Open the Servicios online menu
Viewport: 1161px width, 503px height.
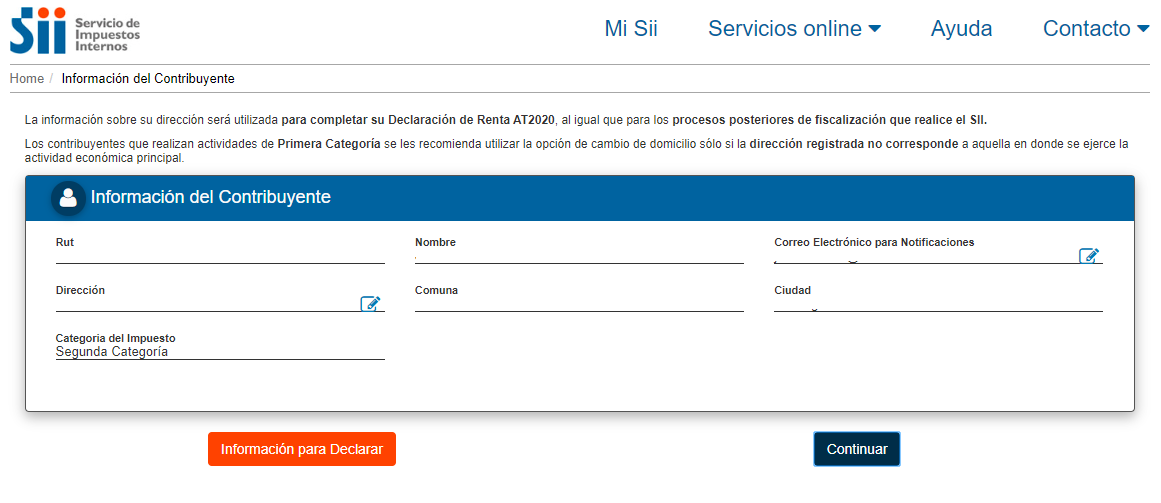tap(794, 29)
